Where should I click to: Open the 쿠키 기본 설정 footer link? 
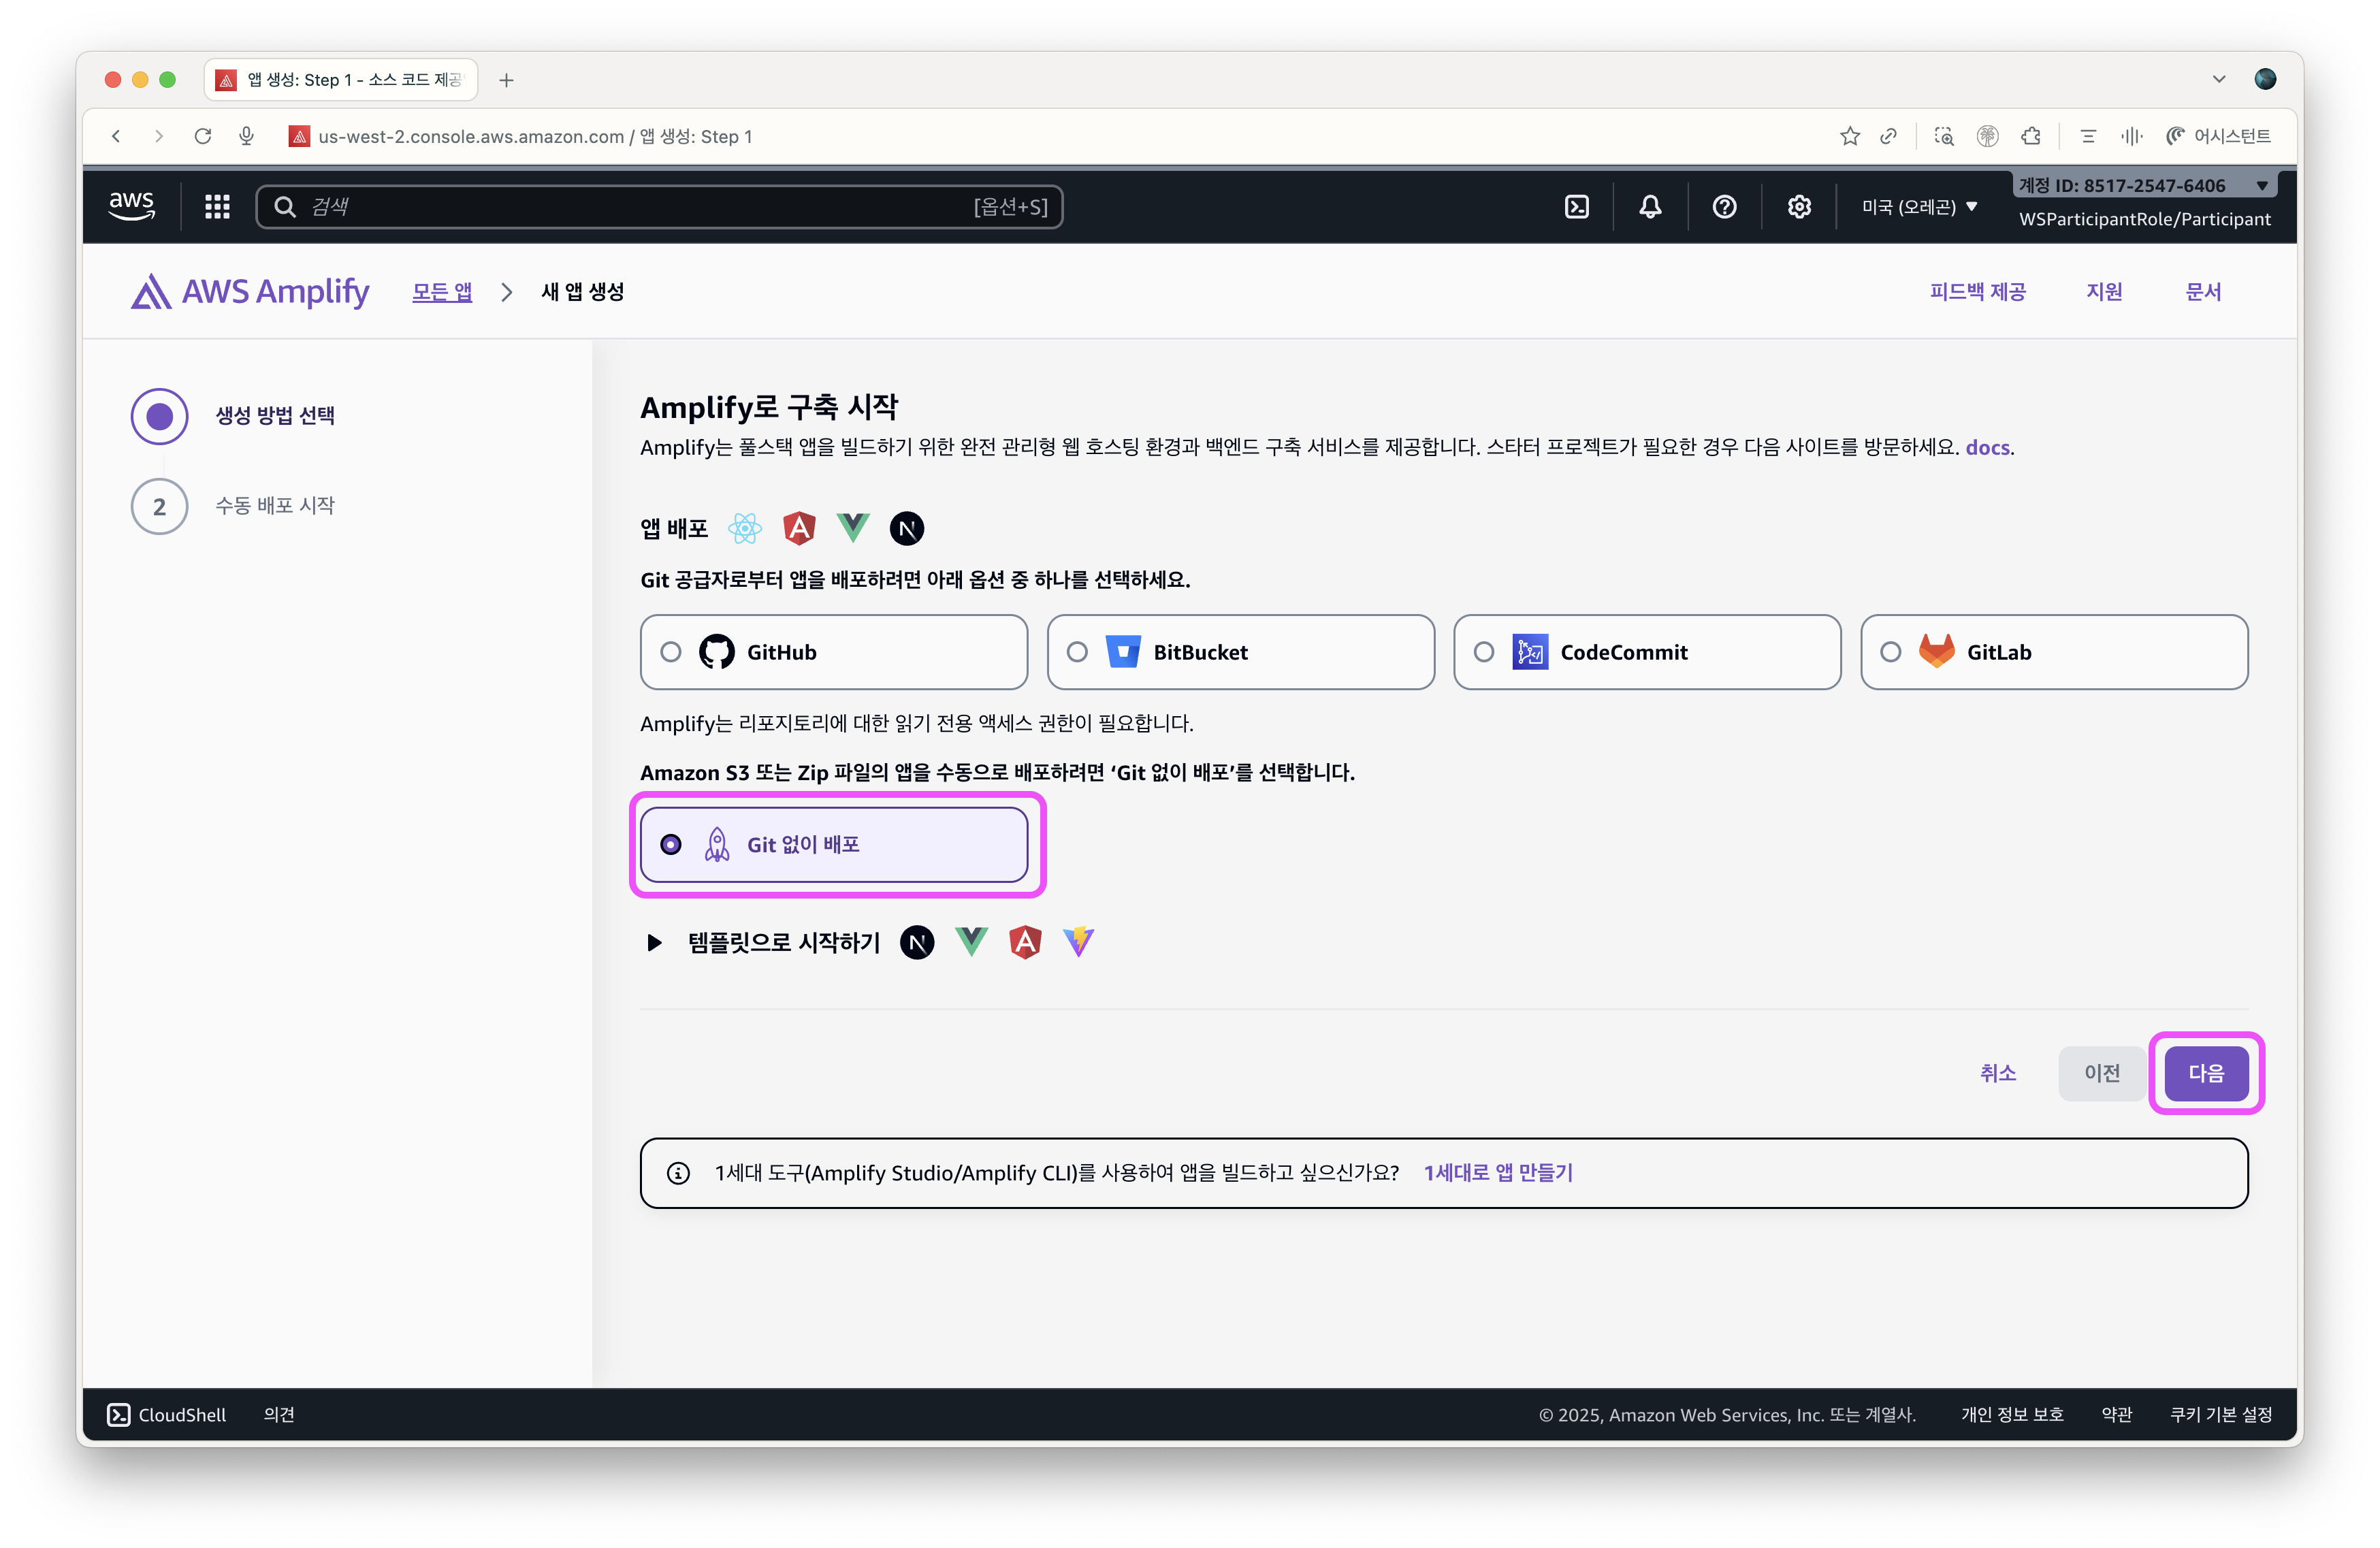(2220, 1414)
